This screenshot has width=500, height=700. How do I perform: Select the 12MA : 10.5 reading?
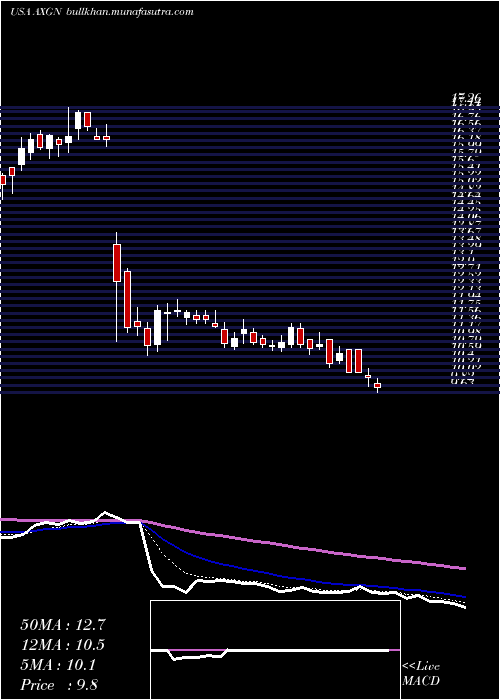(63, 645)
